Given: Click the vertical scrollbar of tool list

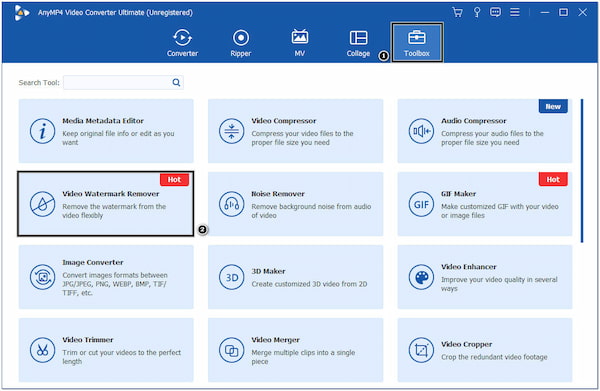Looking at the screenshot, I should [582, 171].
